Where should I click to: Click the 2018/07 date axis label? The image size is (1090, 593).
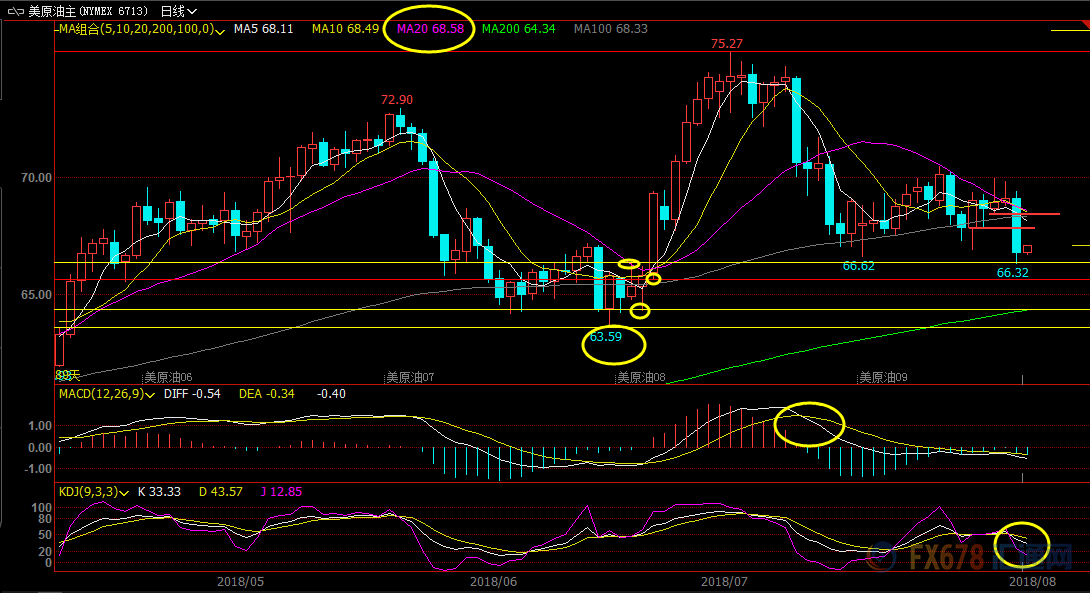tap(724, 582)
